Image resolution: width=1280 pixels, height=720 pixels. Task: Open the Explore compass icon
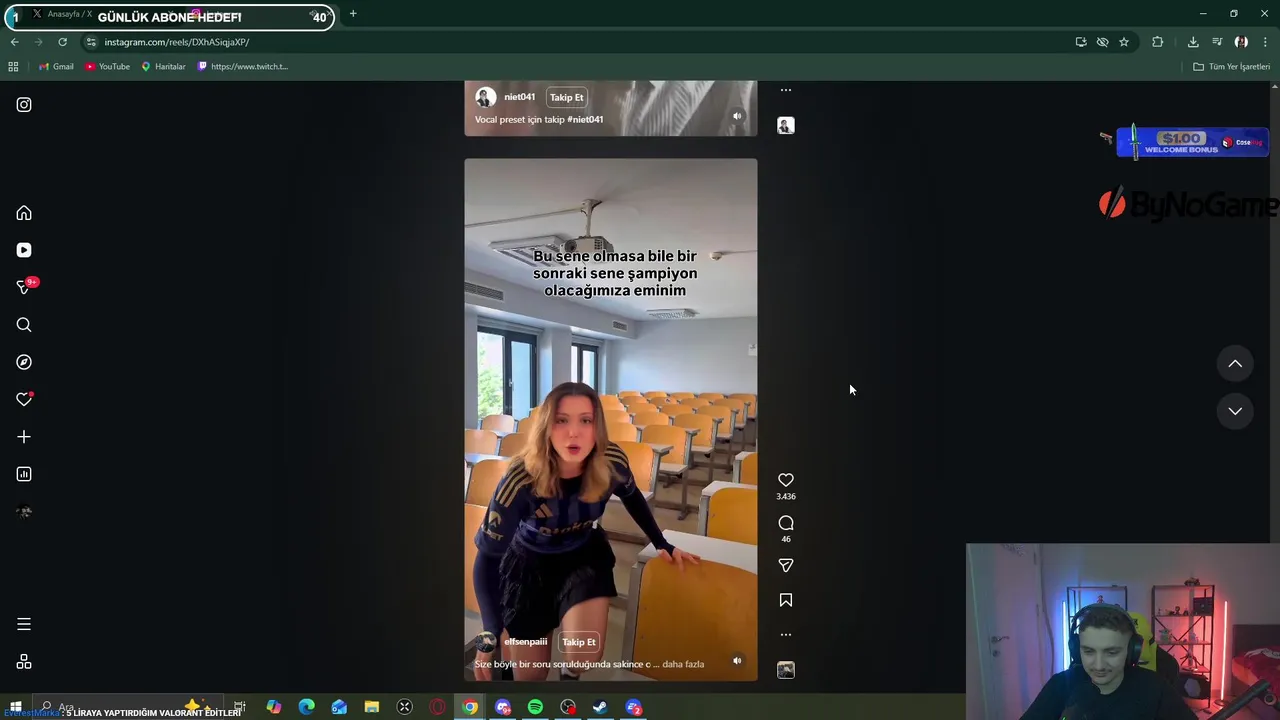[24, 362]
